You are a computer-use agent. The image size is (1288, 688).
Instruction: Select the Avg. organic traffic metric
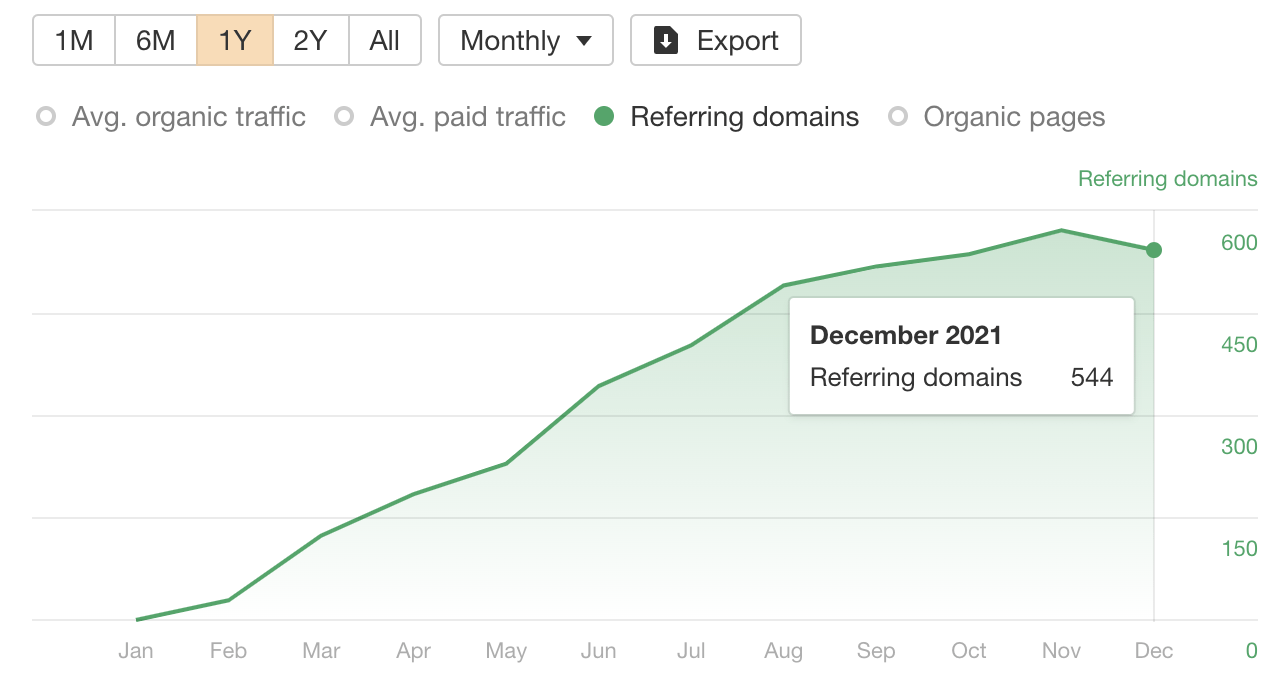[x=188, y=117]
